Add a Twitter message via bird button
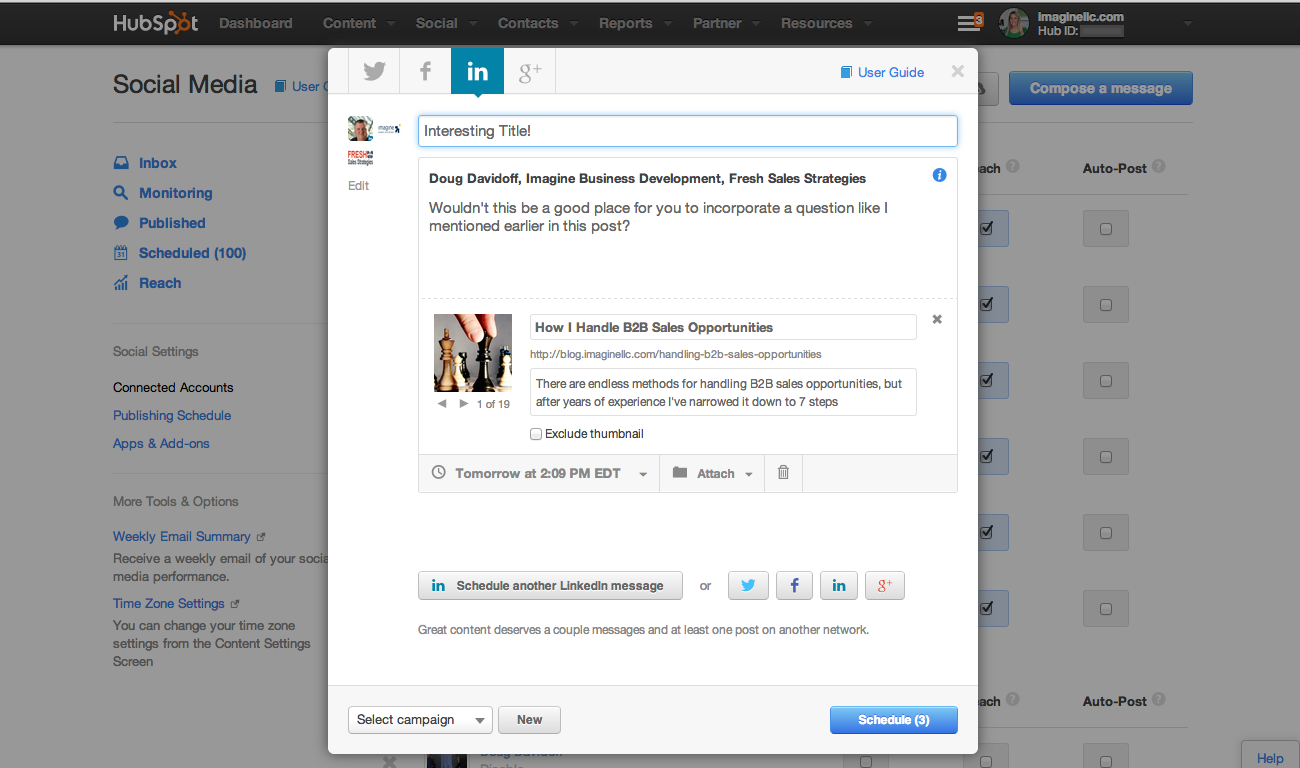 [x=748, y=586]
